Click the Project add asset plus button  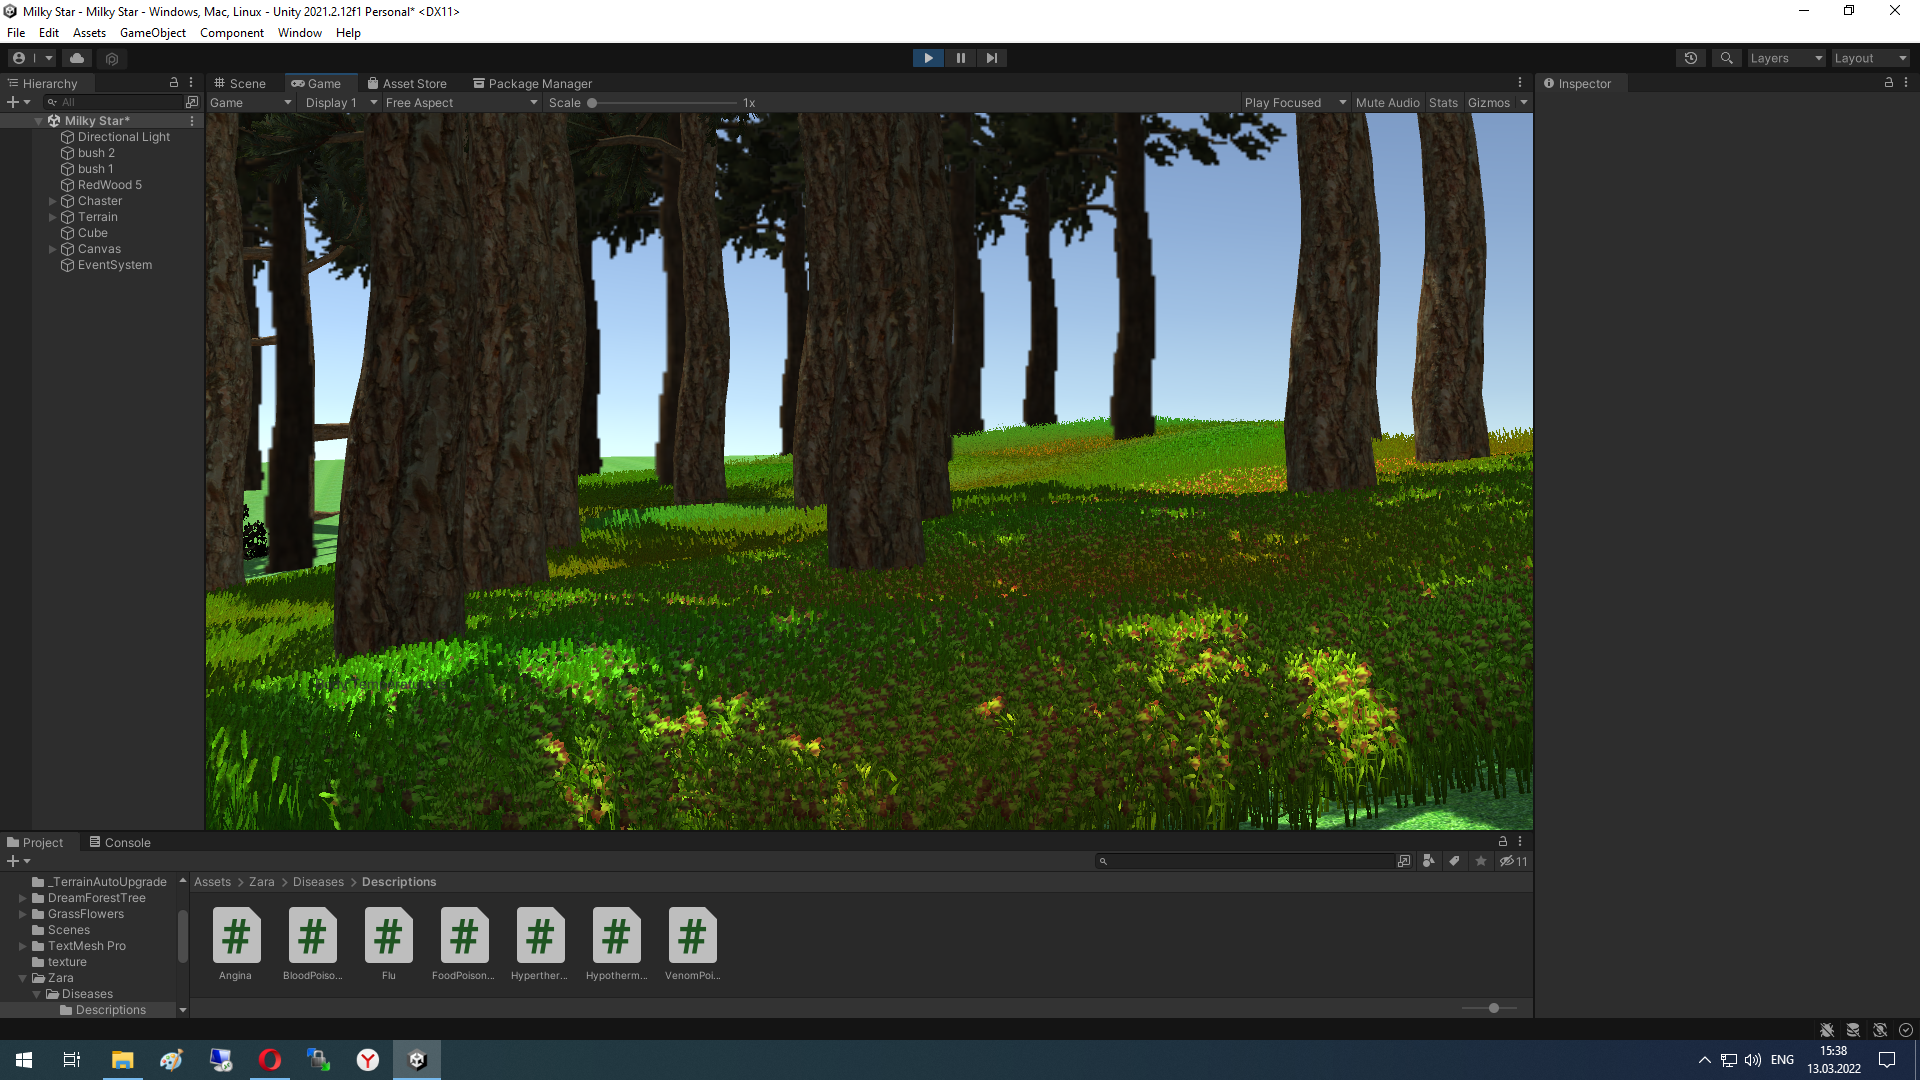18,861
